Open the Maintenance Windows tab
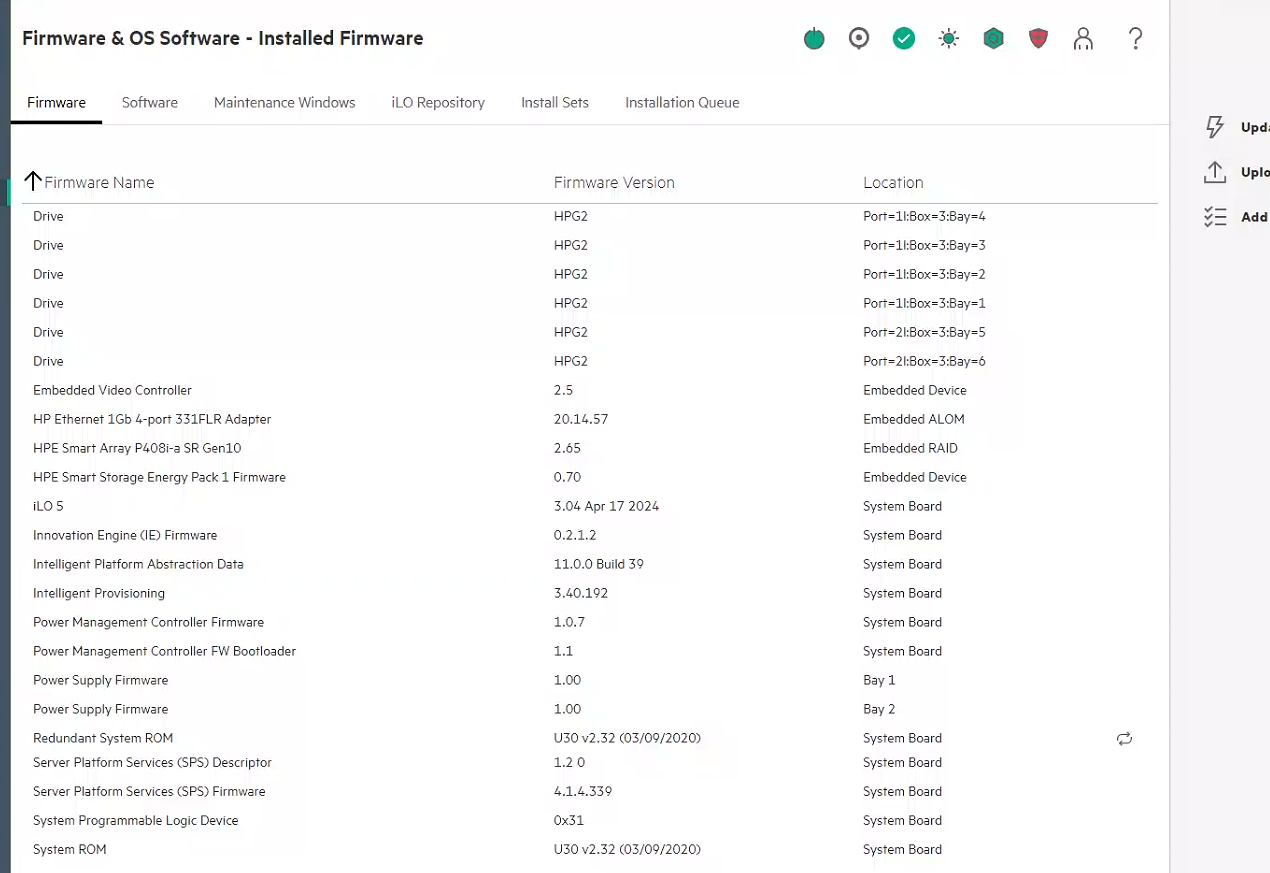This screenshot has width=1270, height=873. (x=284, y=103)
